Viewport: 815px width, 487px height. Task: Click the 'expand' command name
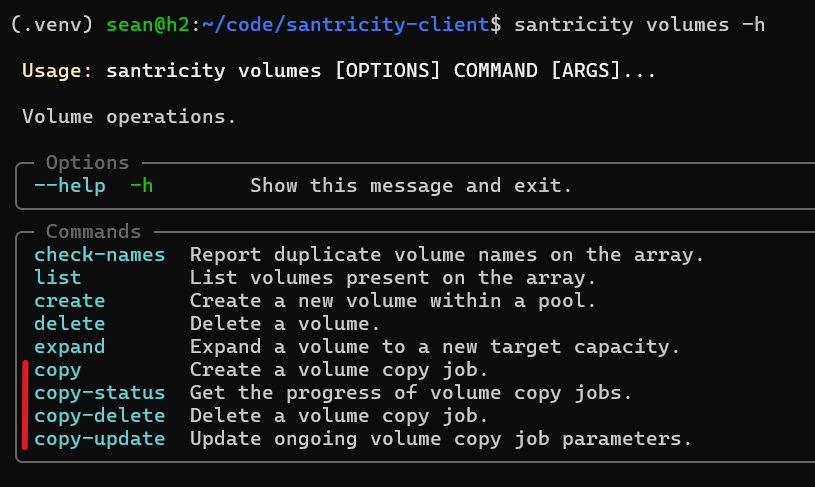tap(70, 347)
